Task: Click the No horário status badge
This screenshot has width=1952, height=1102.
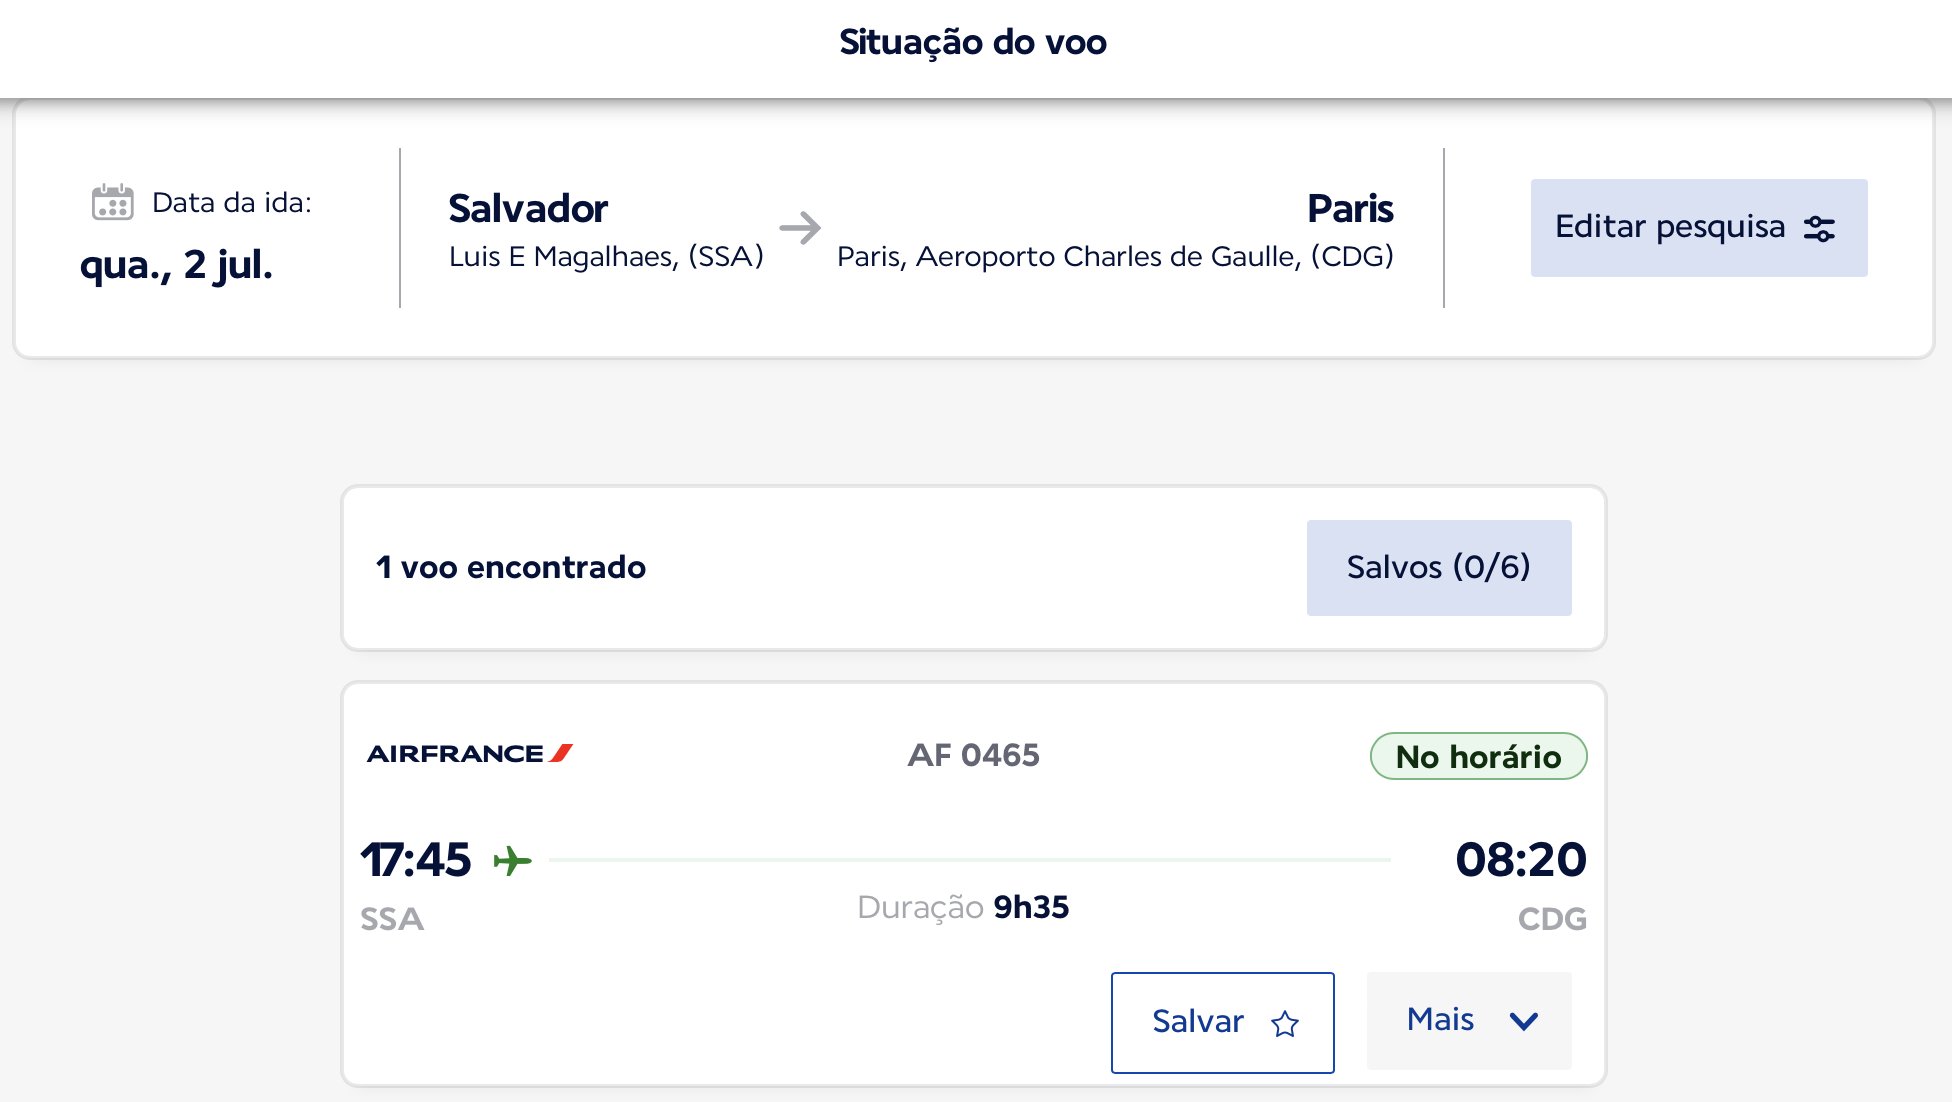Action: [1478, 756]
